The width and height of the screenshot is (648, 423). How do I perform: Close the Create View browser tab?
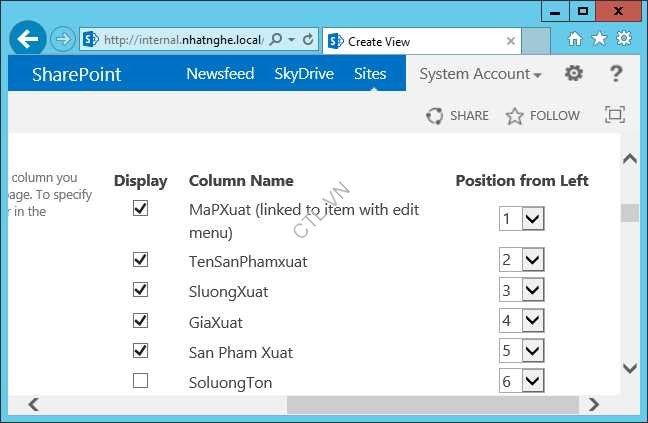(512, 41)
